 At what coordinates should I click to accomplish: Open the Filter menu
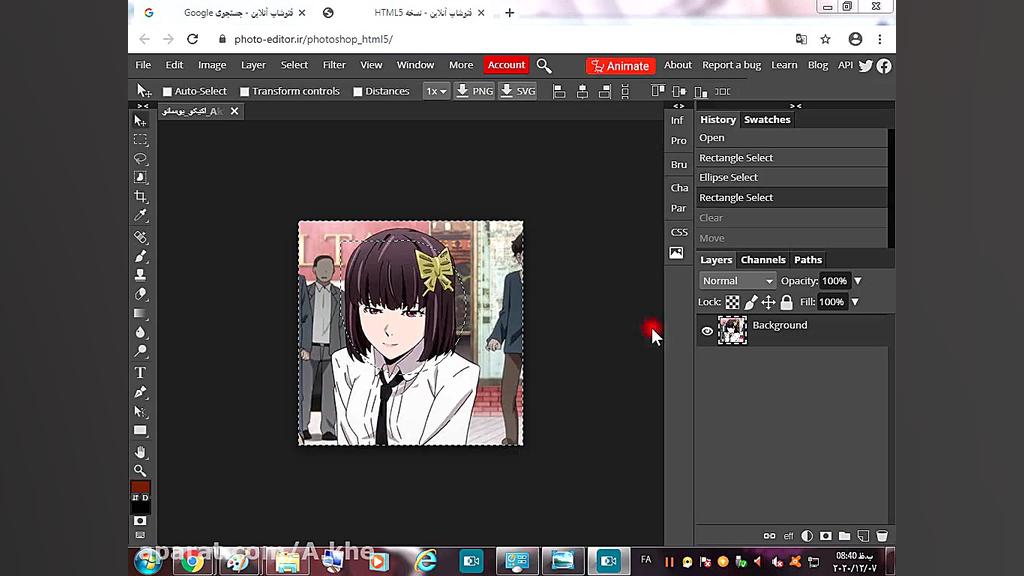(x=334, y=65)
